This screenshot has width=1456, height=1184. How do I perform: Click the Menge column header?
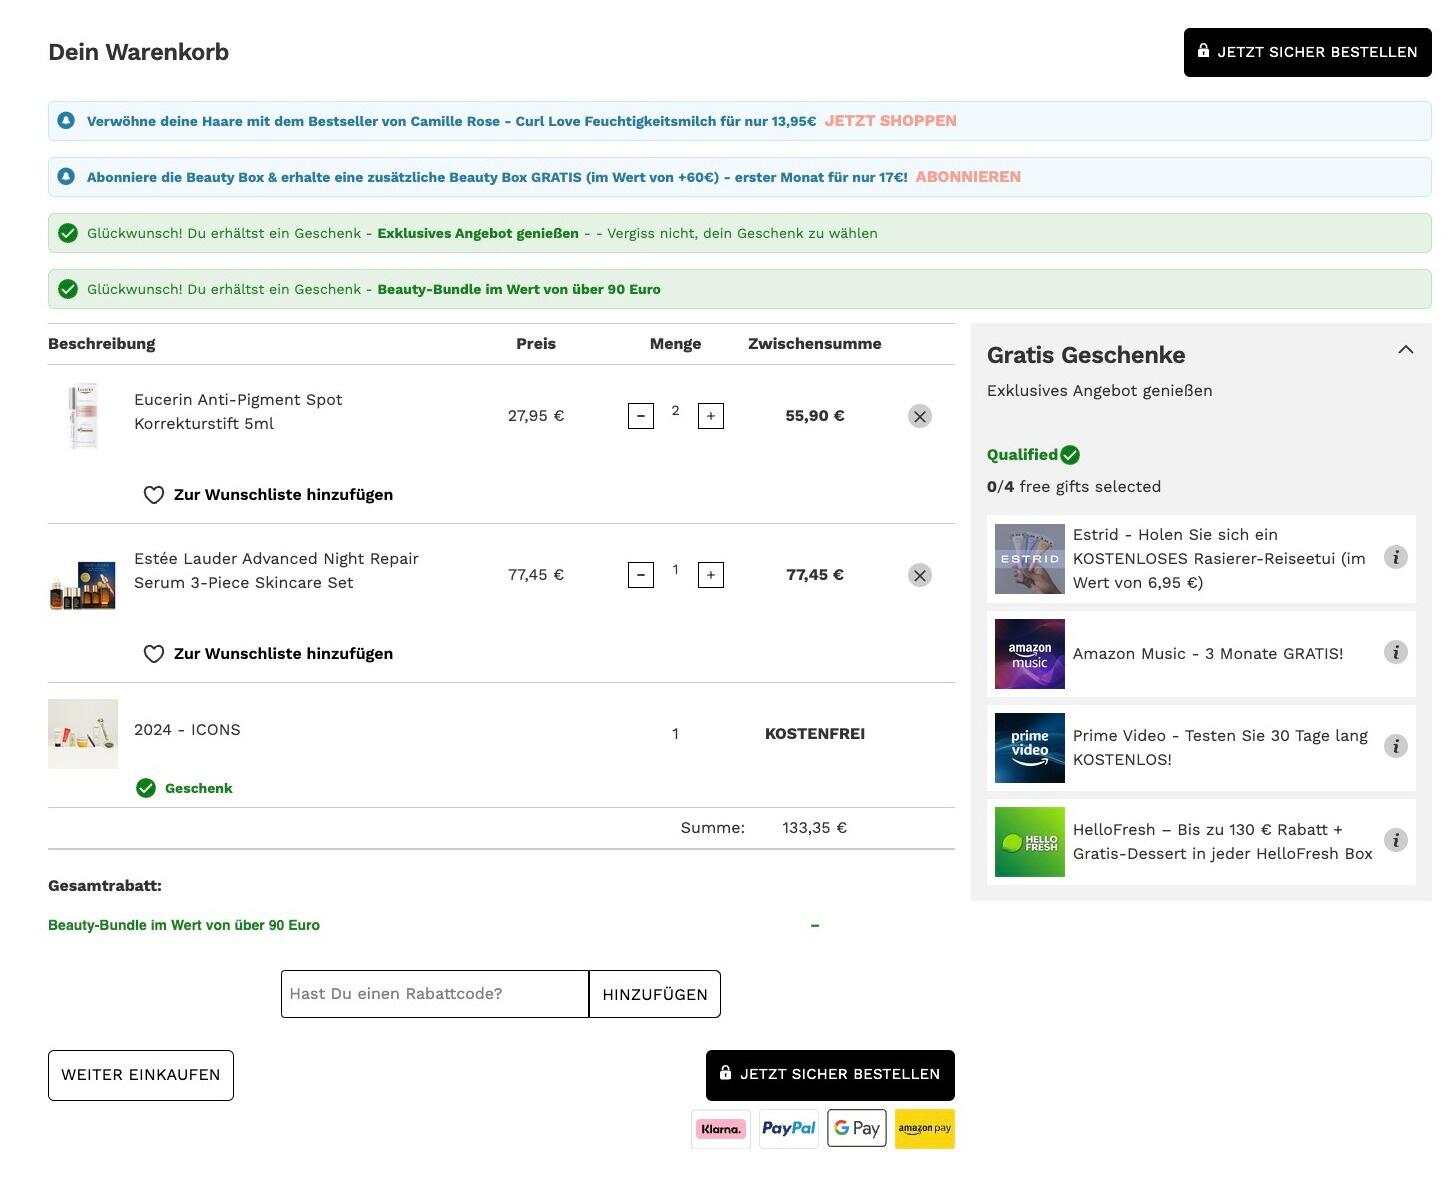click(676, 344)
